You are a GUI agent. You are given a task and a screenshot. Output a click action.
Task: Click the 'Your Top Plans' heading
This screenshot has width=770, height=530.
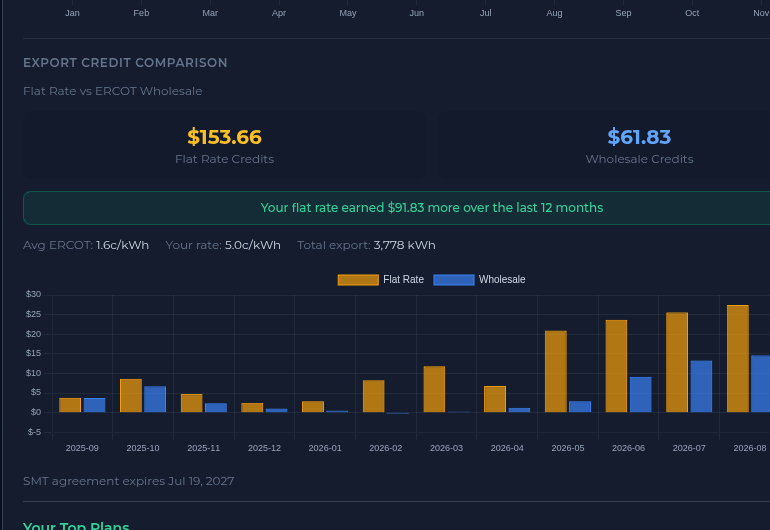[x=76, y=526]
